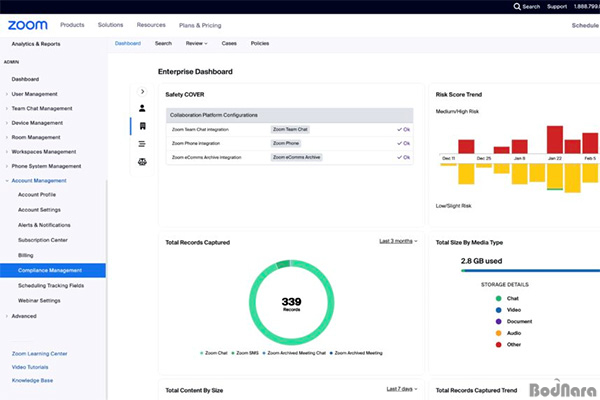The image size is (600, 400).
Task: Click the Zoom Team Chat tag
Action: point(290,129)
